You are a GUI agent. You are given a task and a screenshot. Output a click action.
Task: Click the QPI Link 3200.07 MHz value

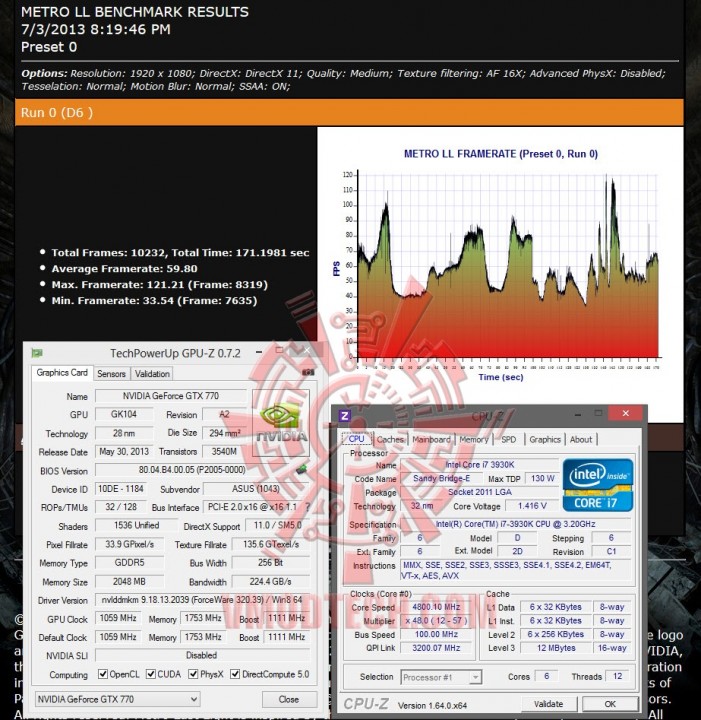[435, 648]
